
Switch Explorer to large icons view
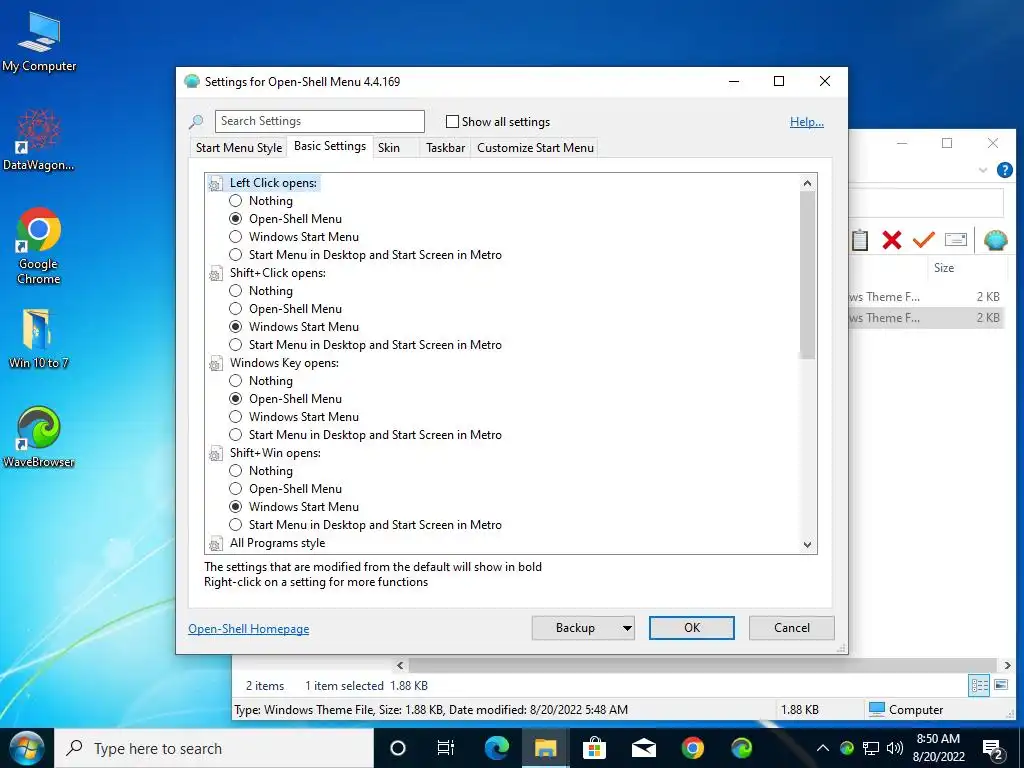click(x=1000, y=685)
